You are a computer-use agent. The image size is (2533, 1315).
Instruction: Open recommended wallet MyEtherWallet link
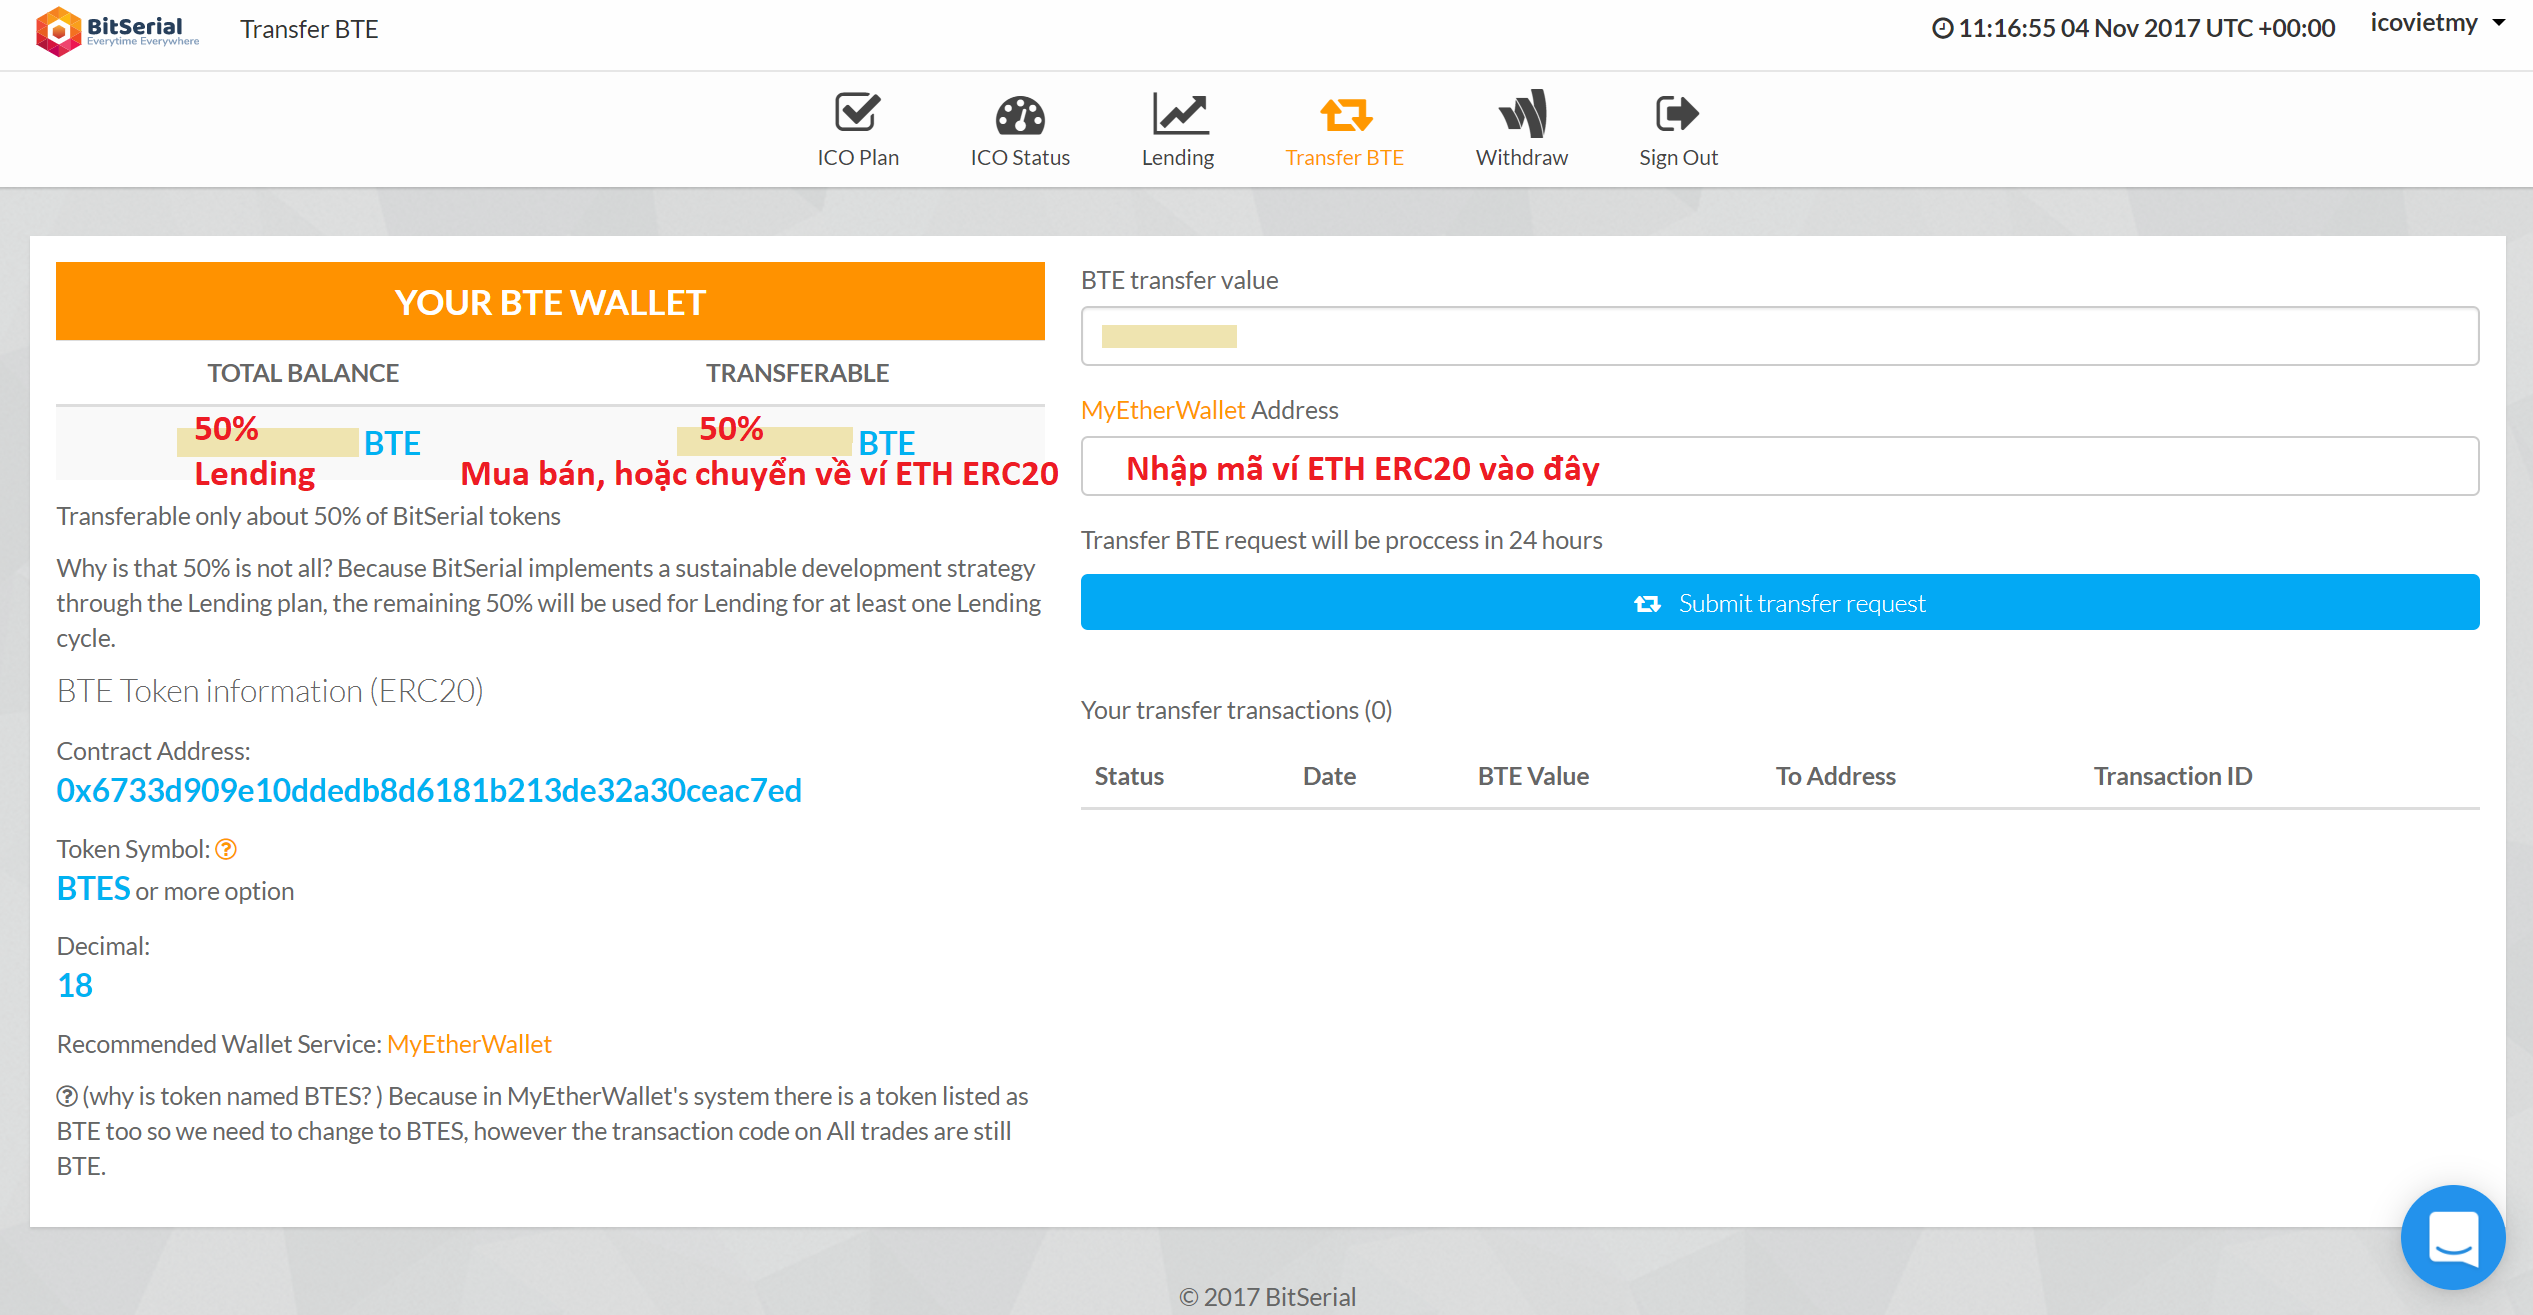[x=469, y=1045]
